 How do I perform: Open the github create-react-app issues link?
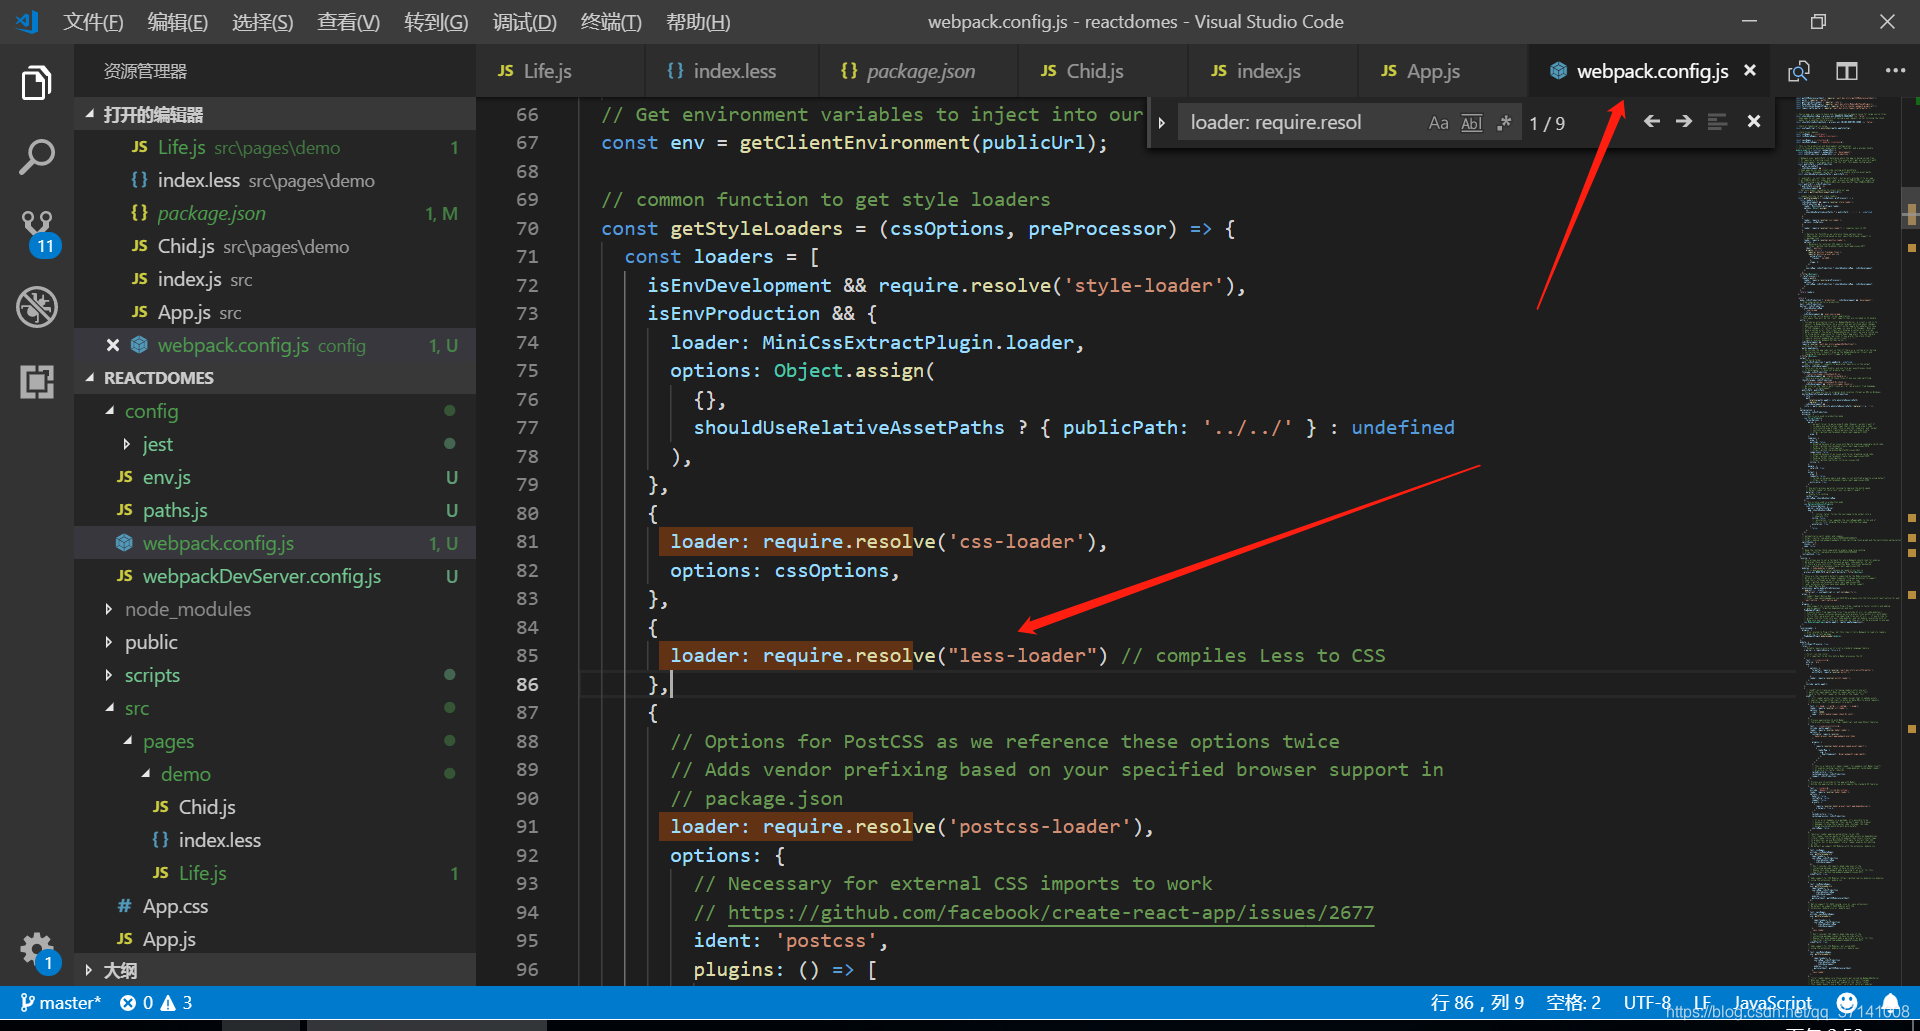point(1050,912)
